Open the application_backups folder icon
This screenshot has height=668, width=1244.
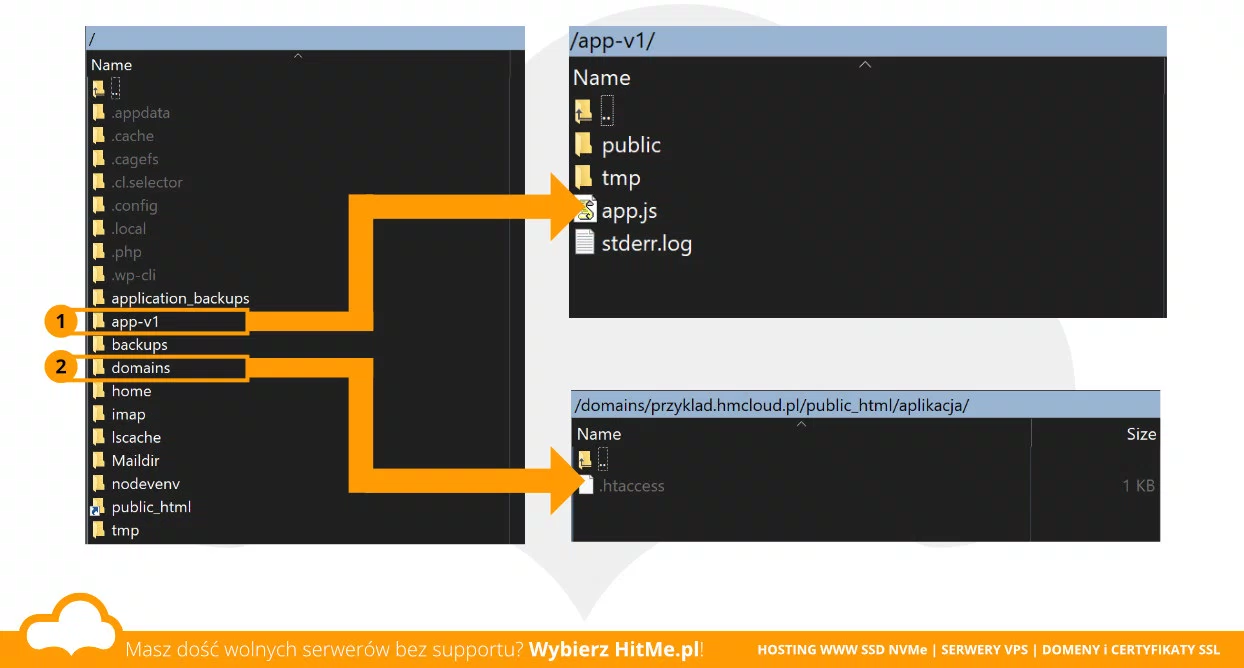pyautogui.click(x=98, y=298)
